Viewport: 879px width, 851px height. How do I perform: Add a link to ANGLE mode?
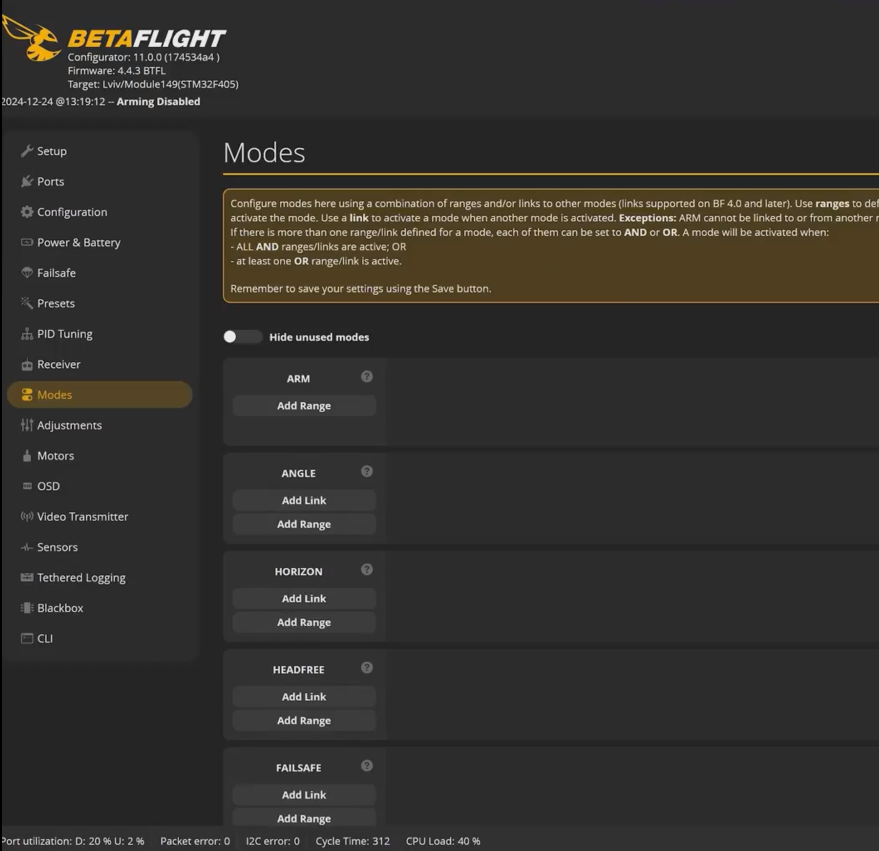click(304, 500)
